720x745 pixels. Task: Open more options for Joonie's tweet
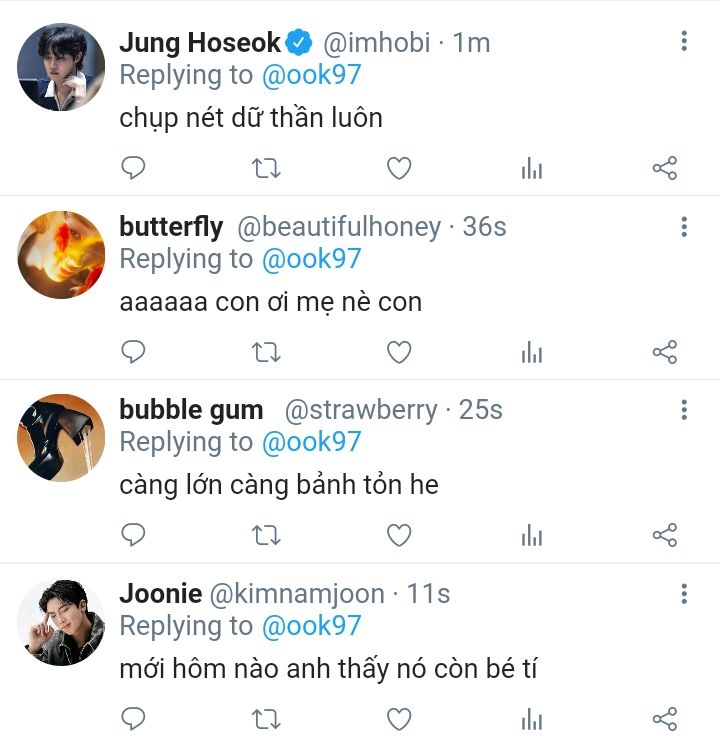click(684, 594)
